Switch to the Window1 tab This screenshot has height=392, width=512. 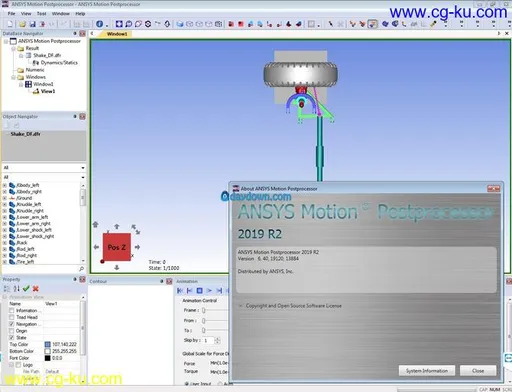coord(116,34)
